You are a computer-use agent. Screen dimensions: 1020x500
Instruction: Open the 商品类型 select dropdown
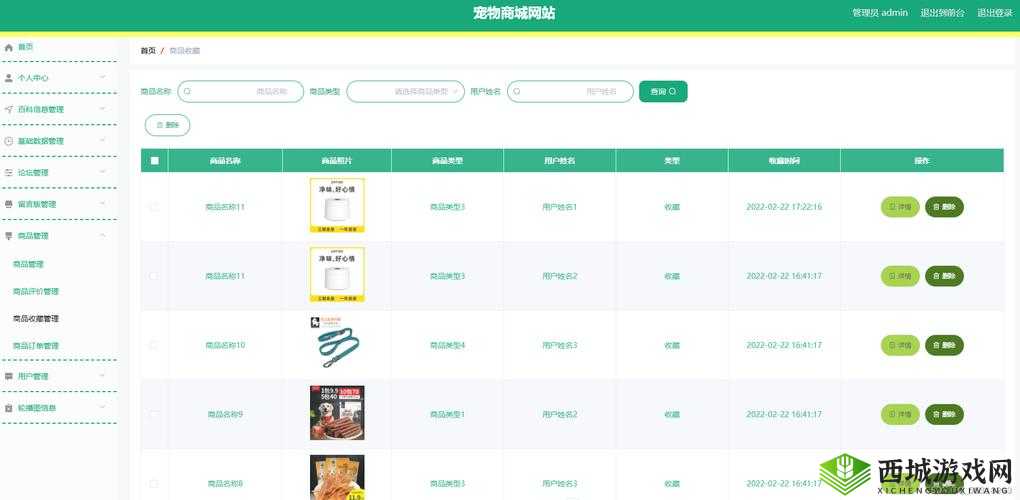(406, 92)
